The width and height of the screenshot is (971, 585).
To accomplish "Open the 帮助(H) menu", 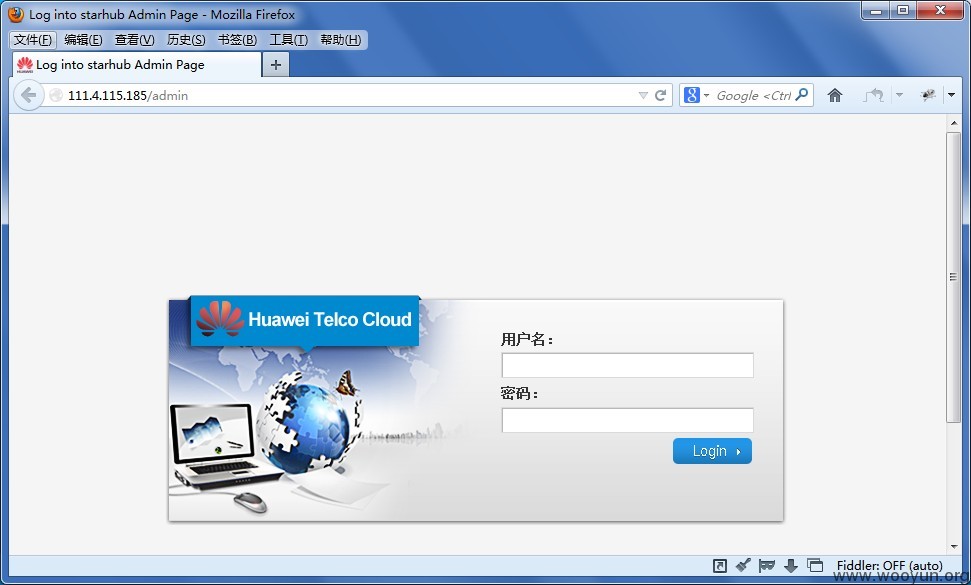I will click(341, 40).
